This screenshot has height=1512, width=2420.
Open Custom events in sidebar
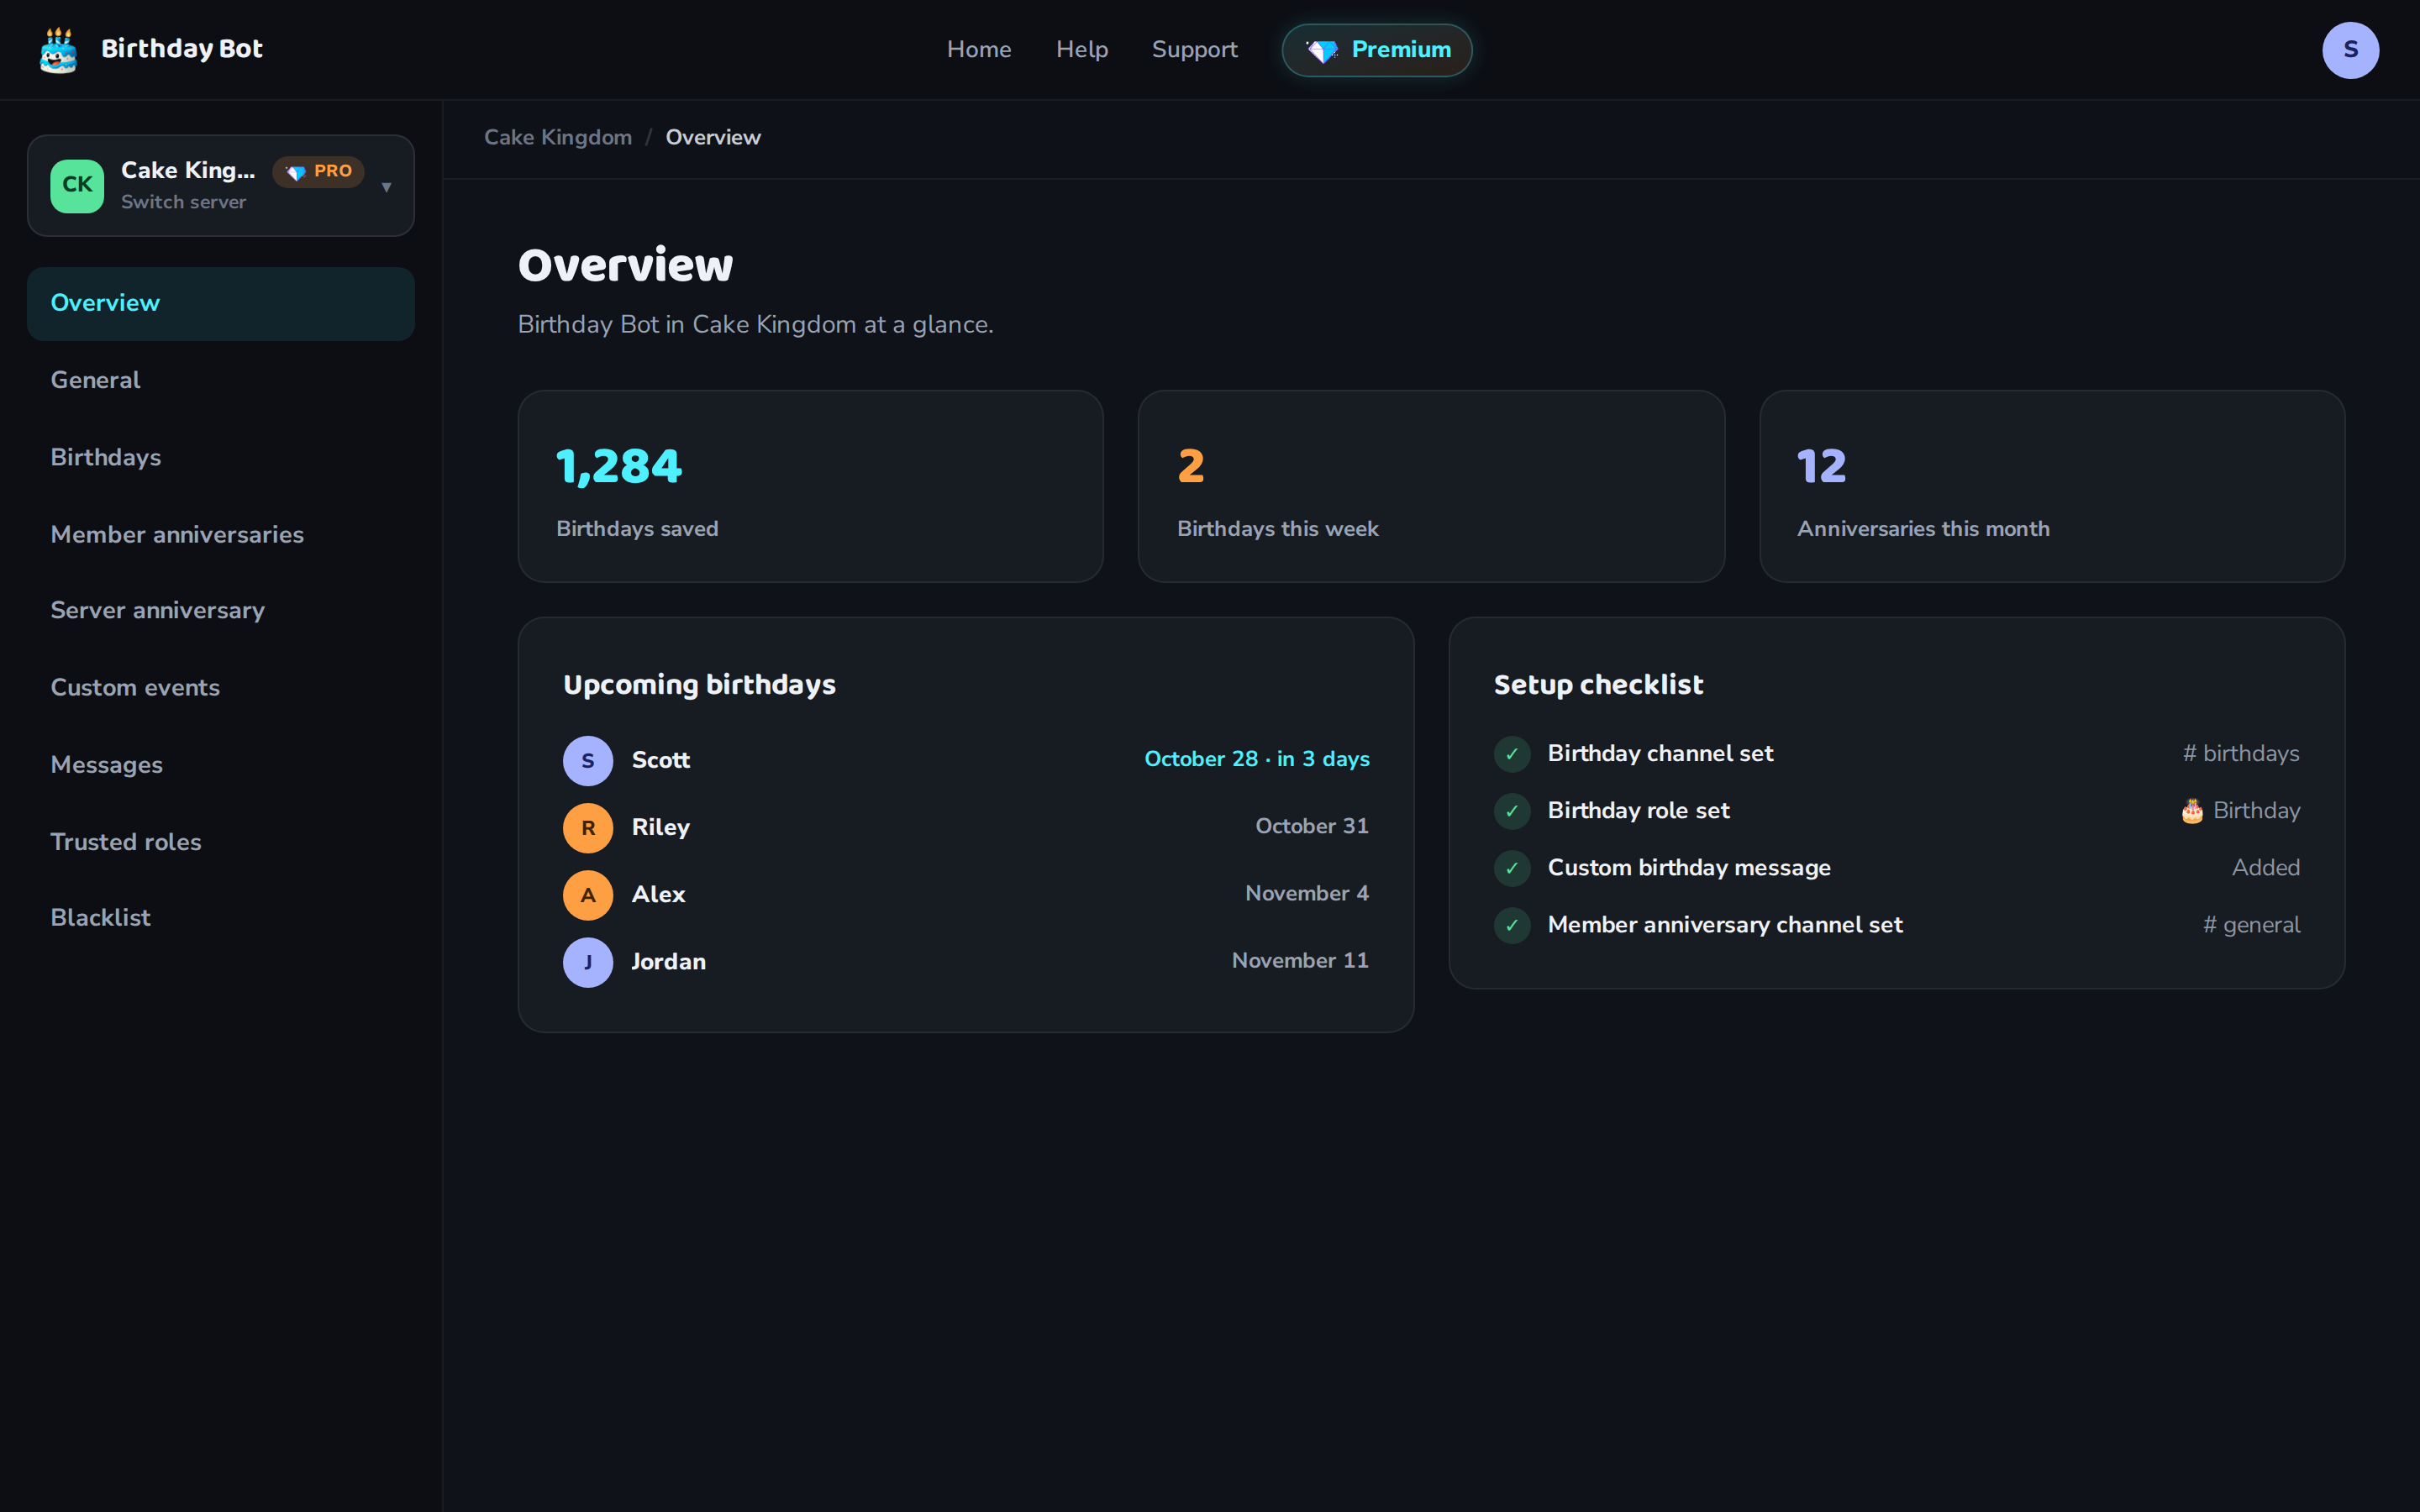coord(221,688)
